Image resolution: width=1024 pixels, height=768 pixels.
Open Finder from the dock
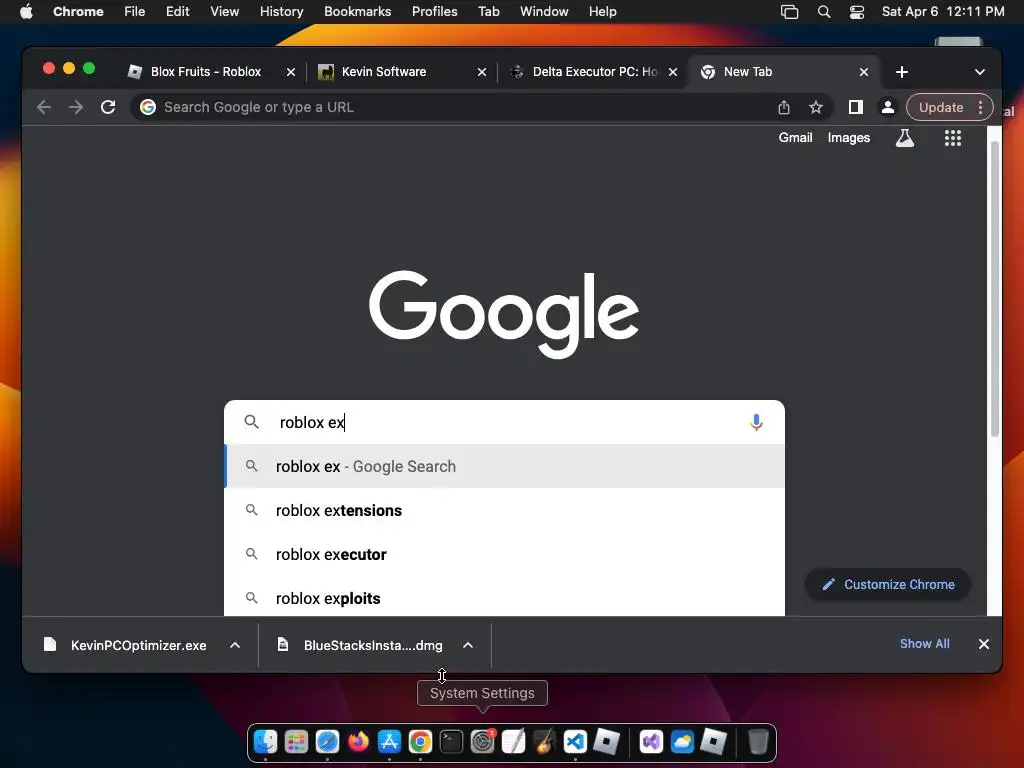tap(266, 742)
